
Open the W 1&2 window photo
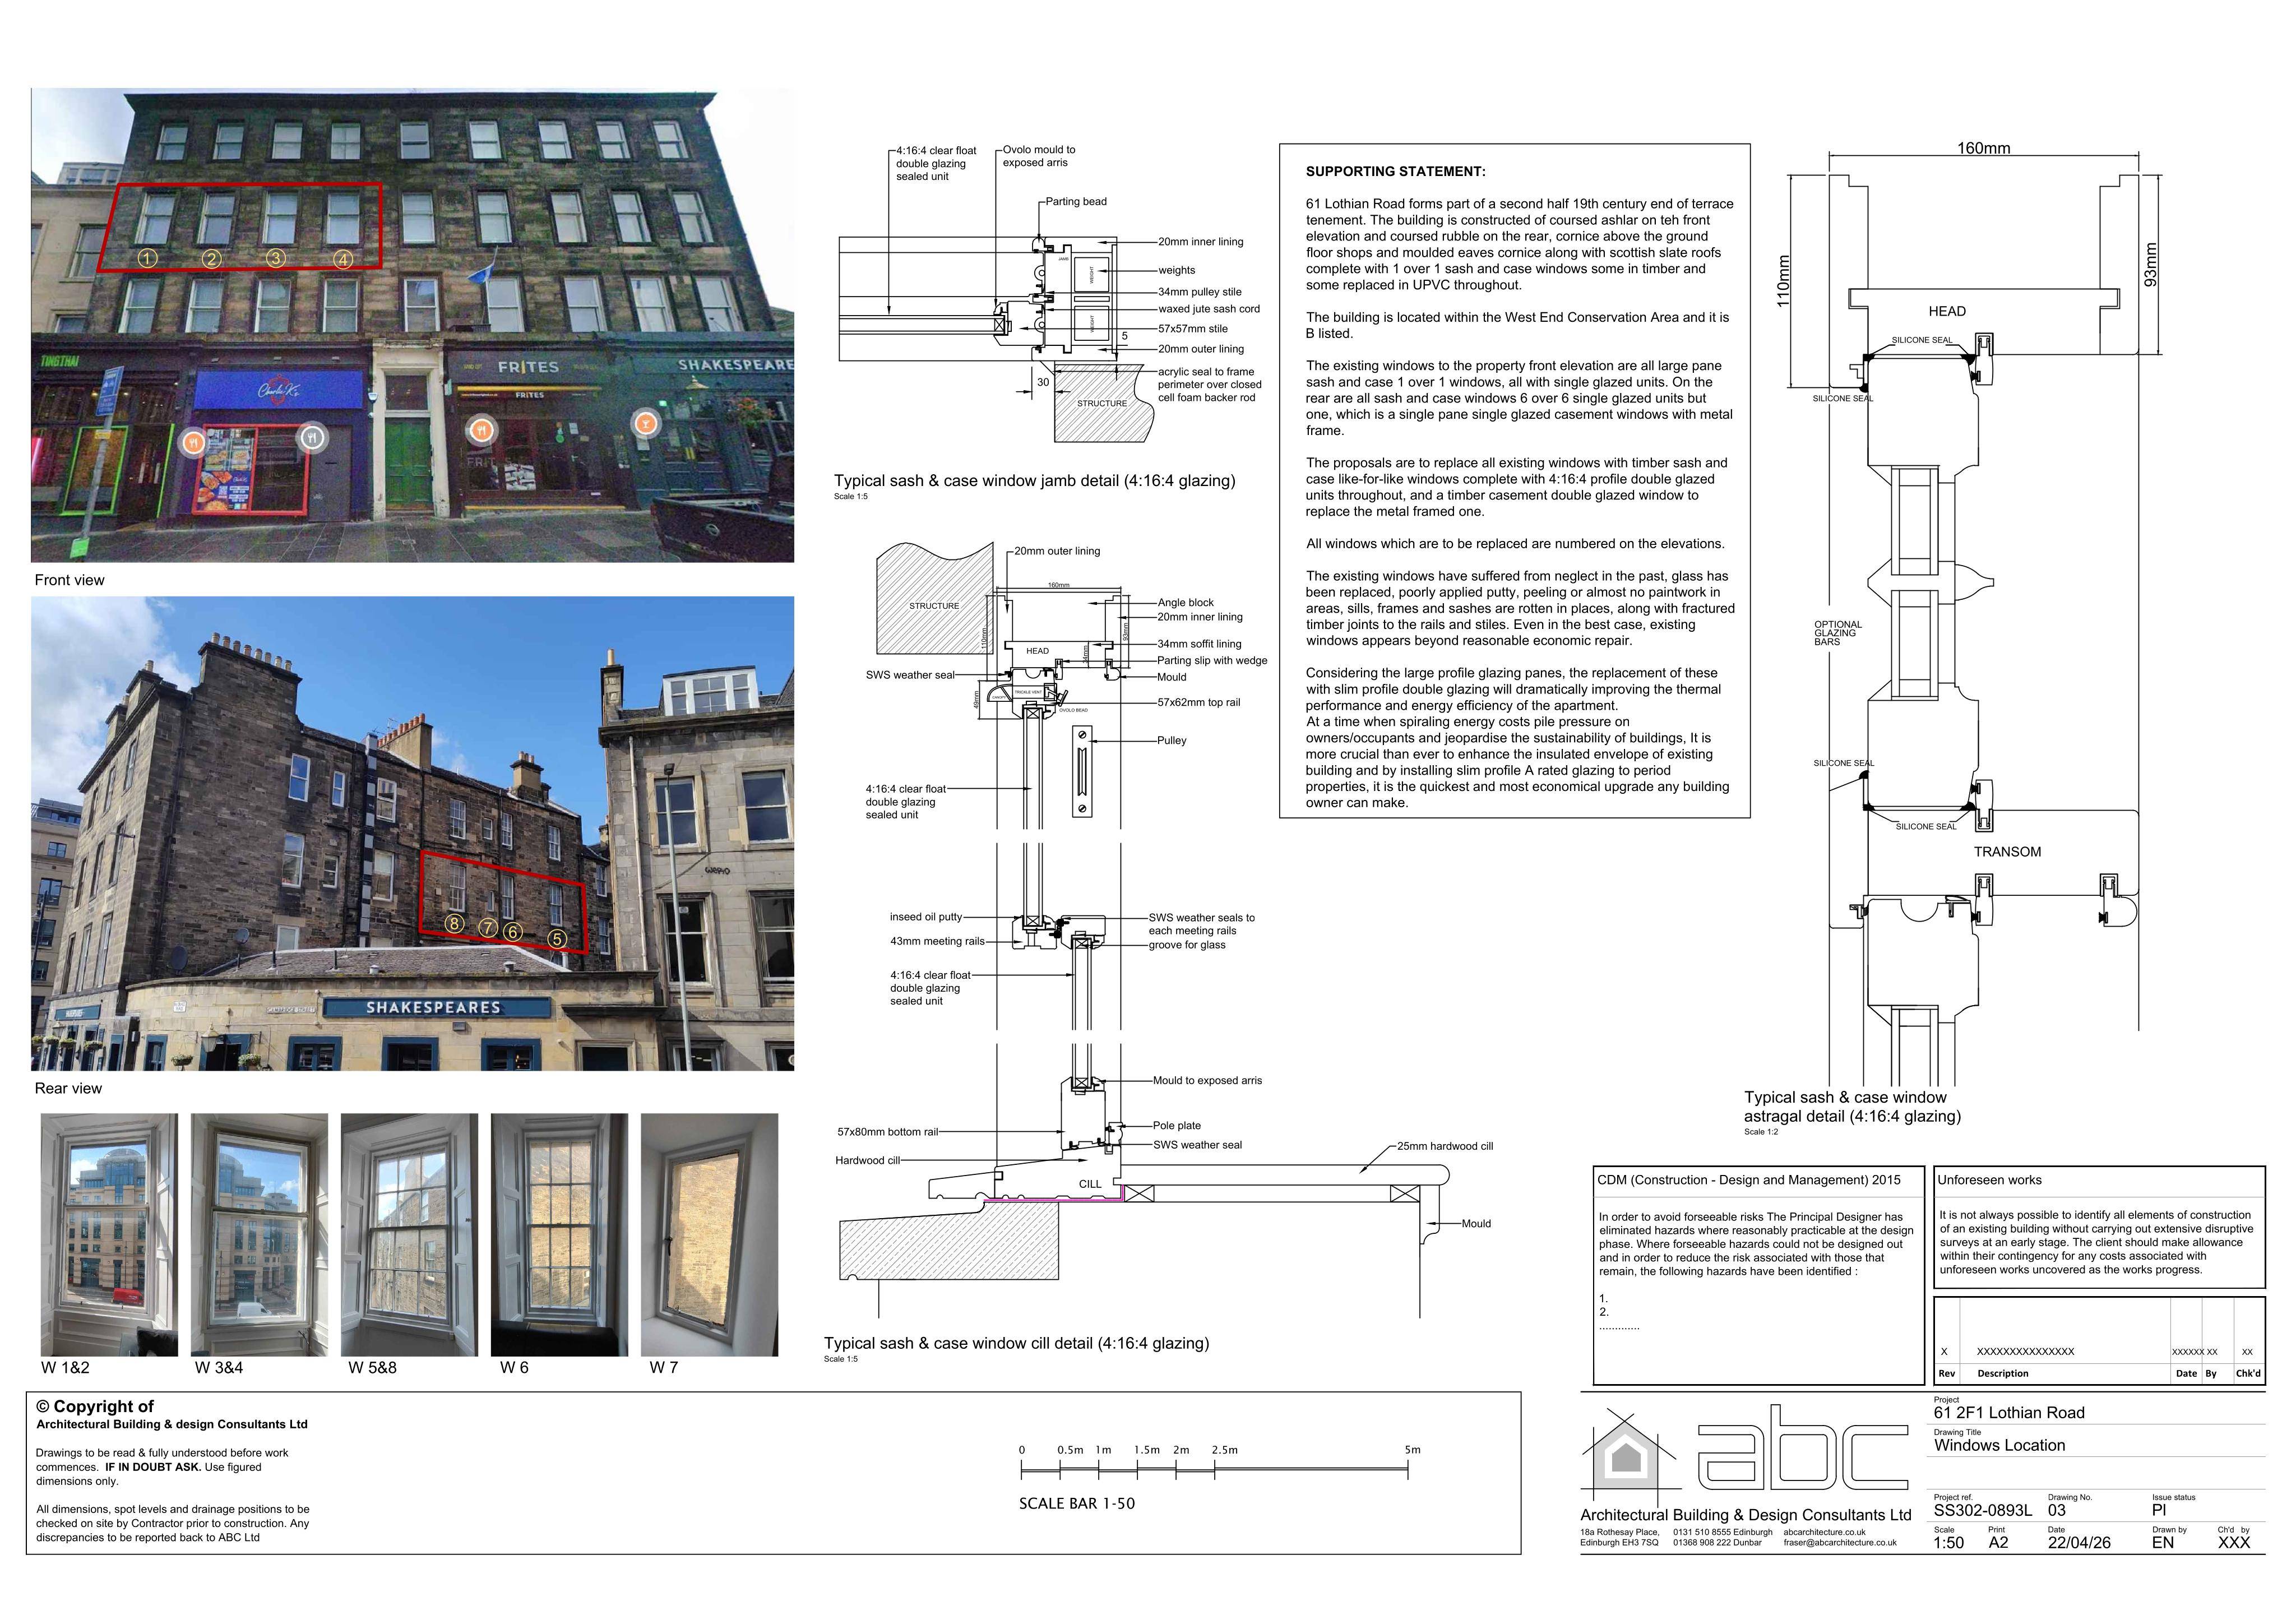[109, 1234]
